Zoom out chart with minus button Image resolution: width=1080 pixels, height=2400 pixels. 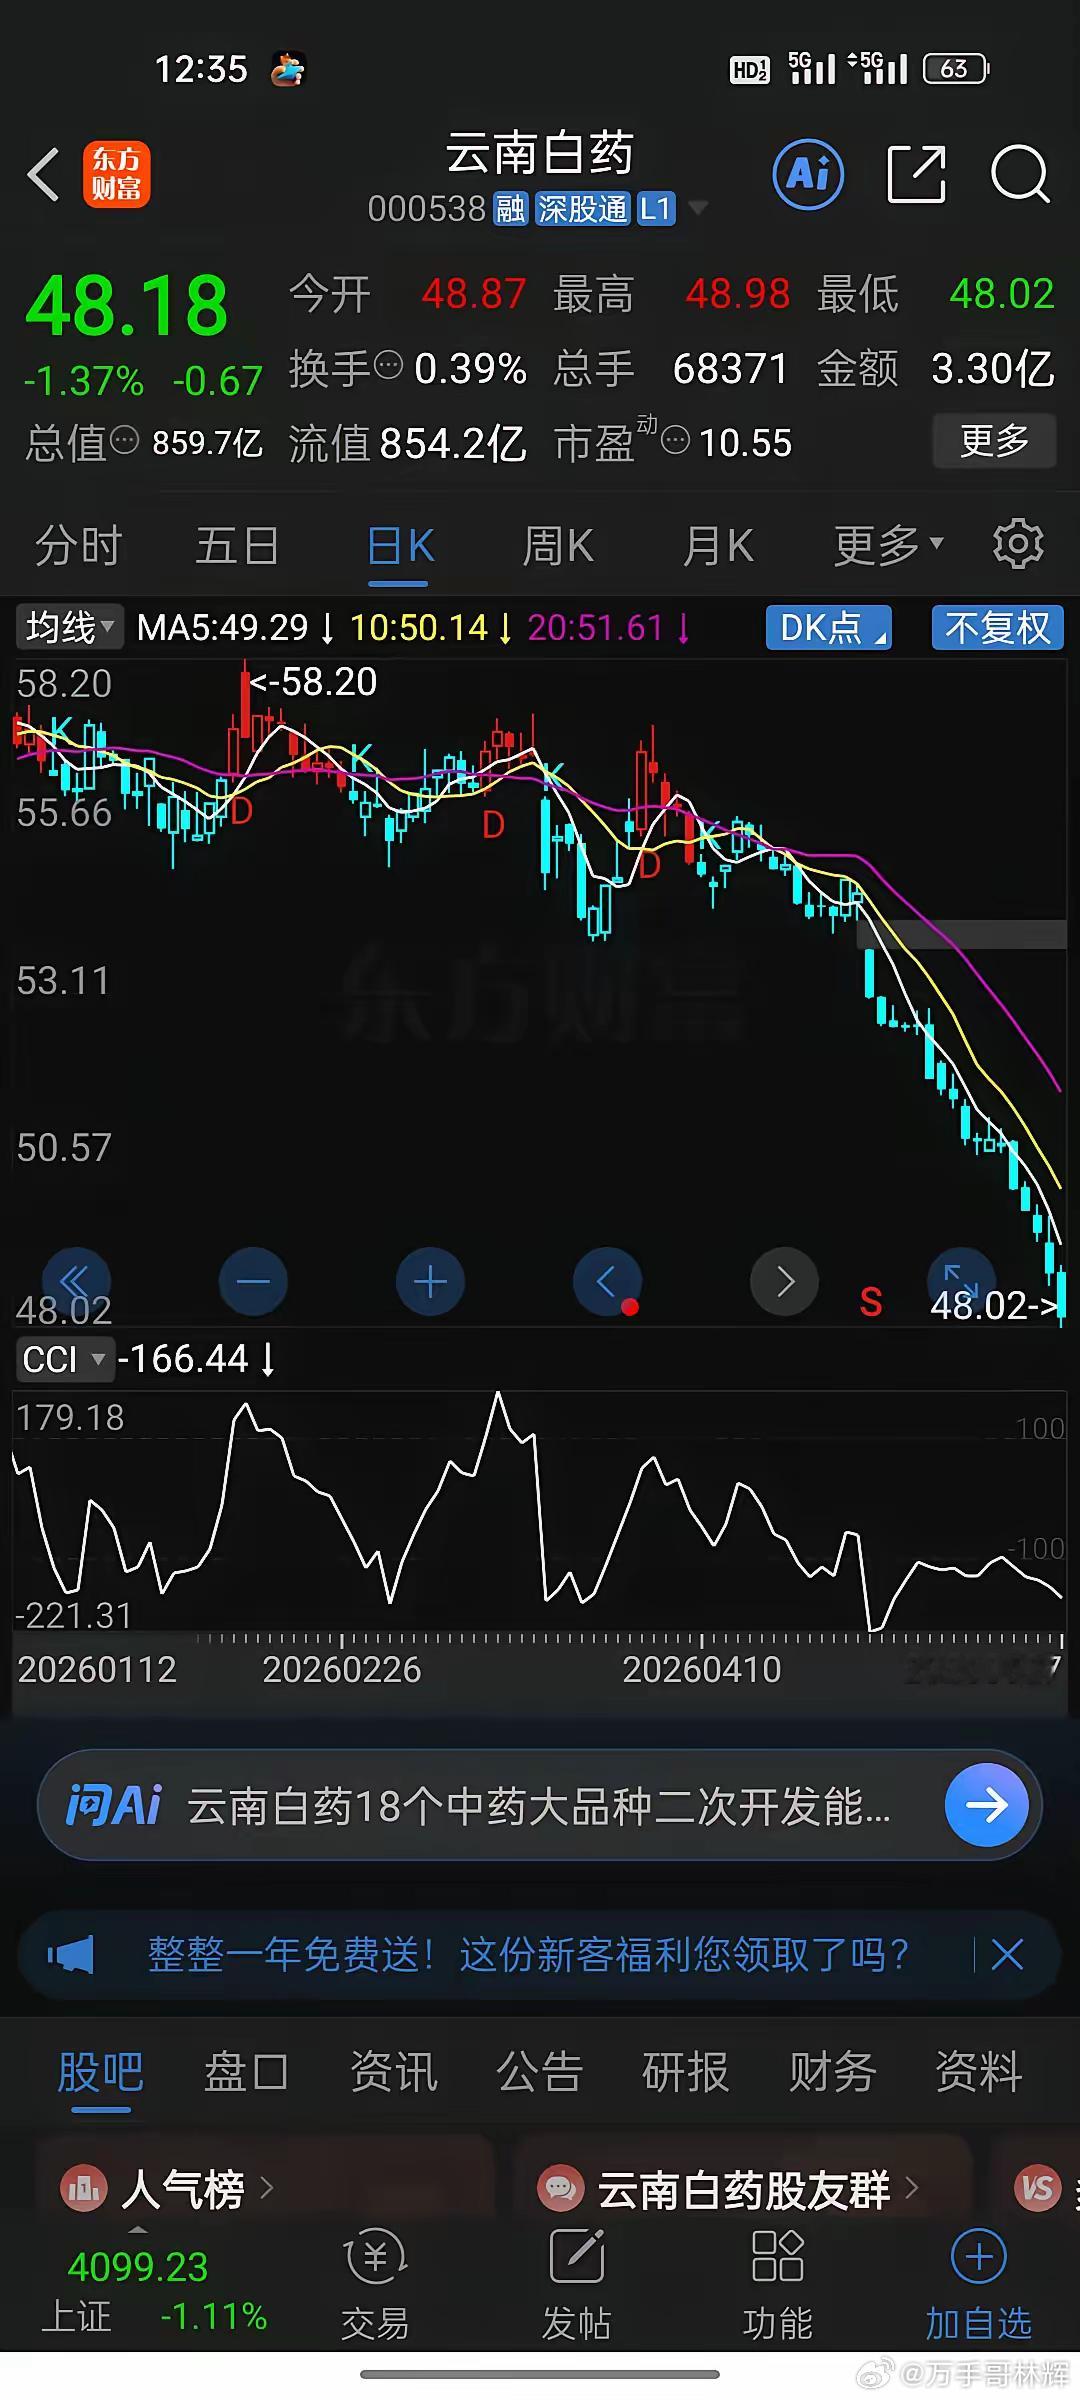[253, 1282]
